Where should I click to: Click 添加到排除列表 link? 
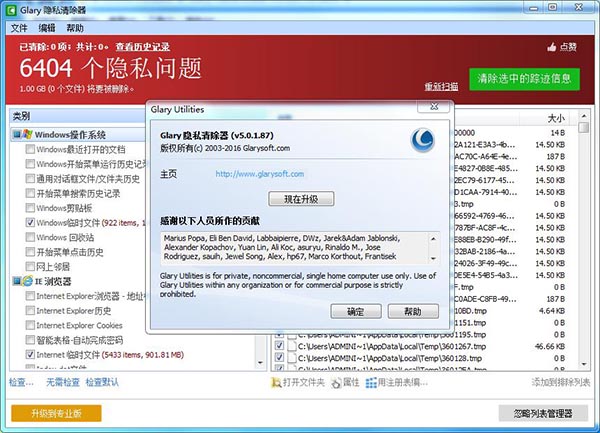(x=561, y=382)
